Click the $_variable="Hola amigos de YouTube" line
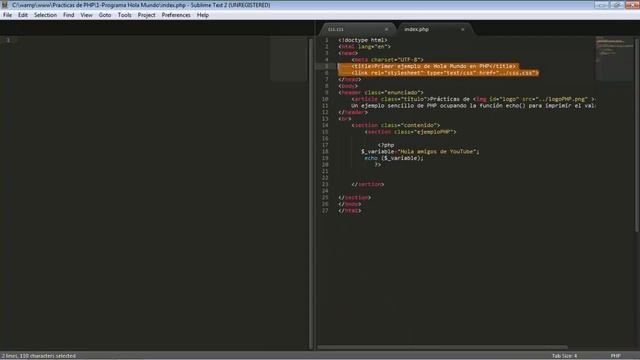This screenshot has width=640, height=360. point(420,151)
